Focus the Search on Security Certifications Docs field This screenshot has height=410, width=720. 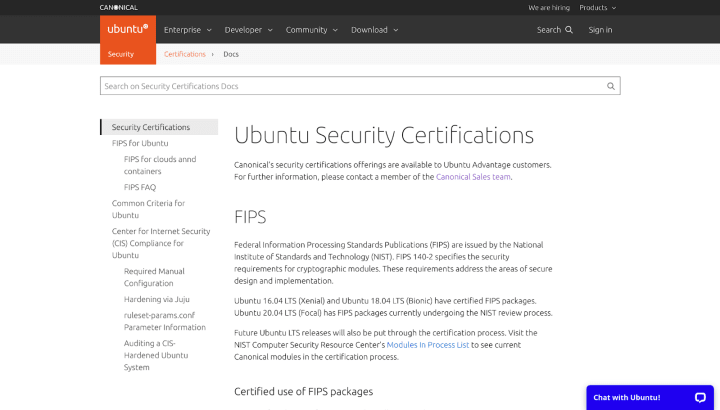[x=360, y=86]
